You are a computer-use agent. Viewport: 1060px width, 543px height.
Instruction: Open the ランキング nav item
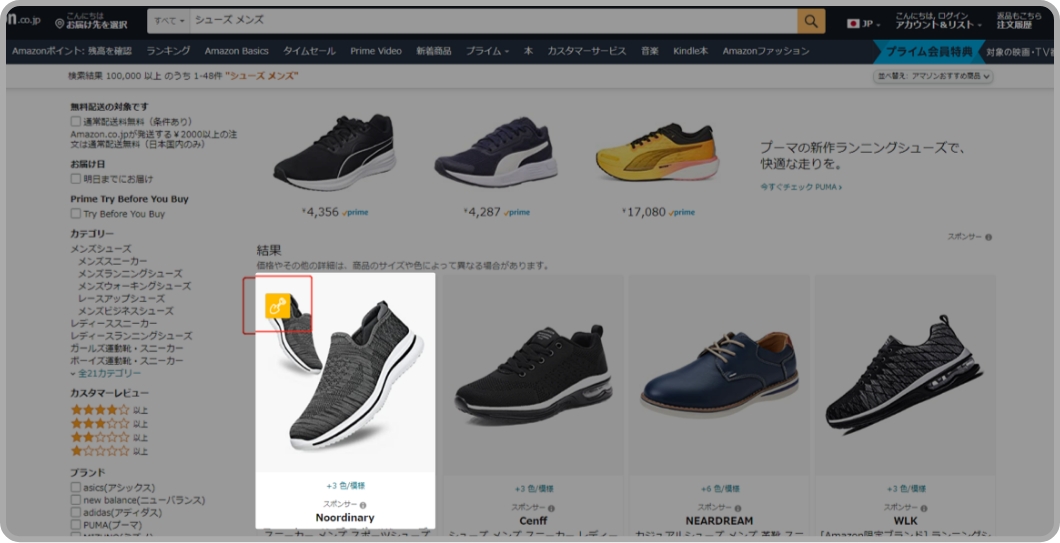coord(168,51)
